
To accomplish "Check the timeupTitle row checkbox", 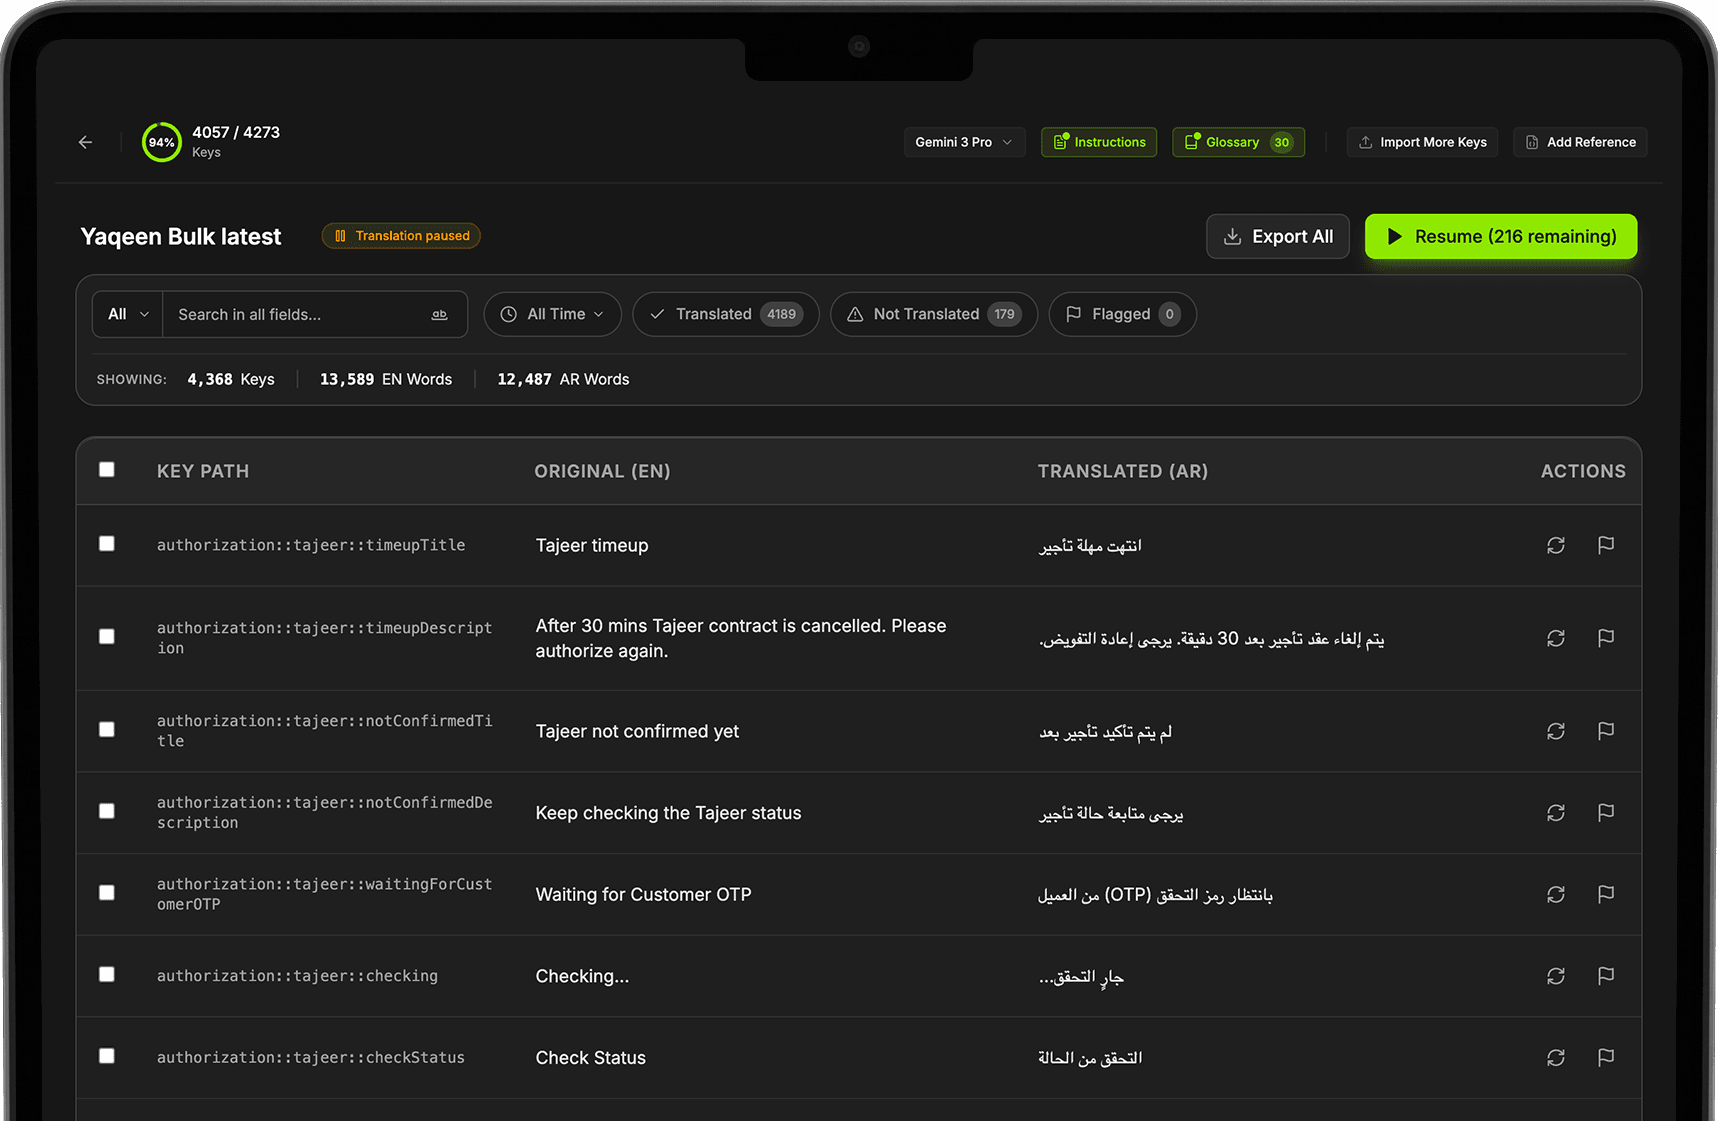I will (x=107, y=544).
